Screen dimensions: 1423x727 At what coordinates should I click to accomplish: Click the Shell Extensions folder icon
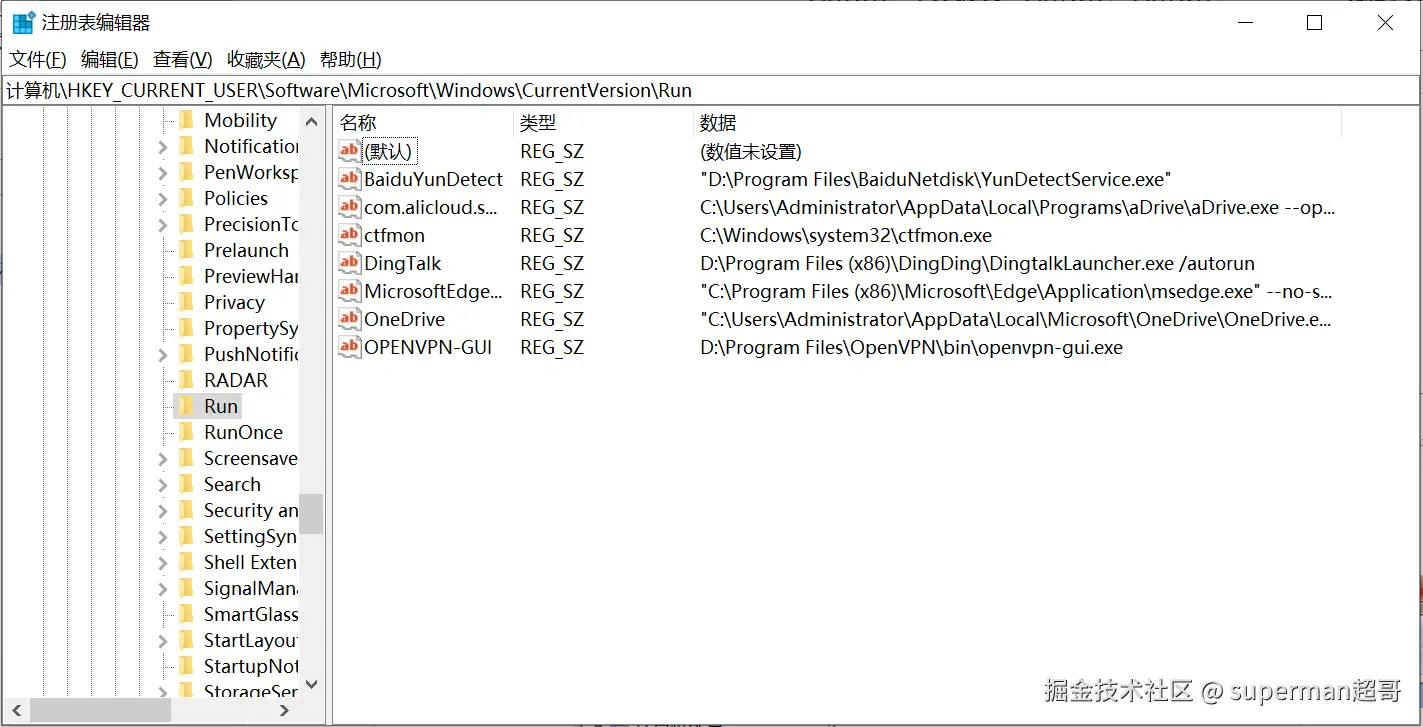[186, 562]
